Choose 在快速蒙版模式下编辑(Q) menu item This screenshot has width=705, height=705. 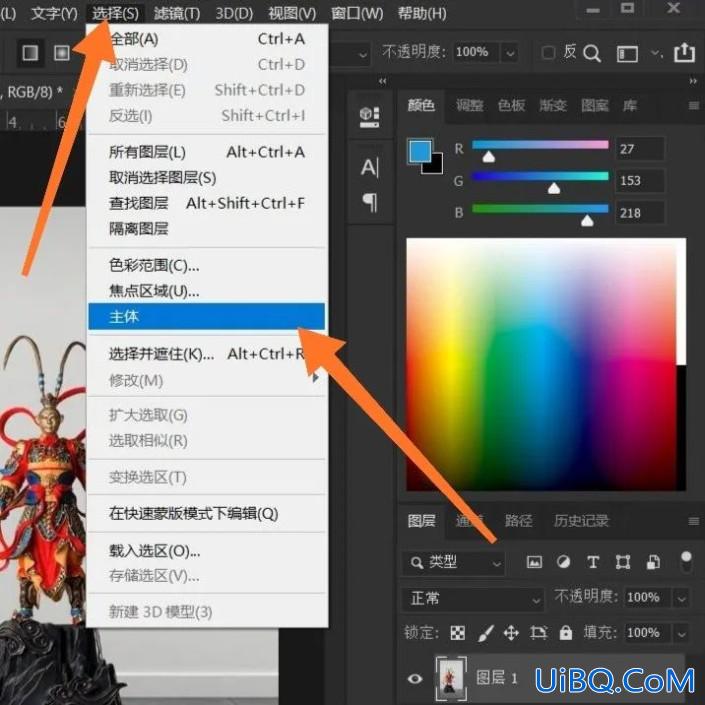click(x=206, y=513)
